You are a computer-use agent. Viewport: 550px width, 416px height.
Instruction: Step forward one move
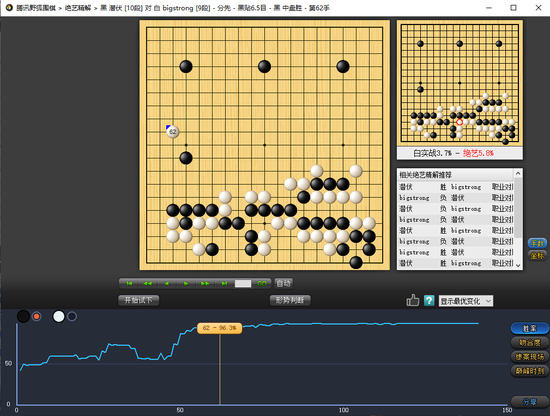[186, 283]
